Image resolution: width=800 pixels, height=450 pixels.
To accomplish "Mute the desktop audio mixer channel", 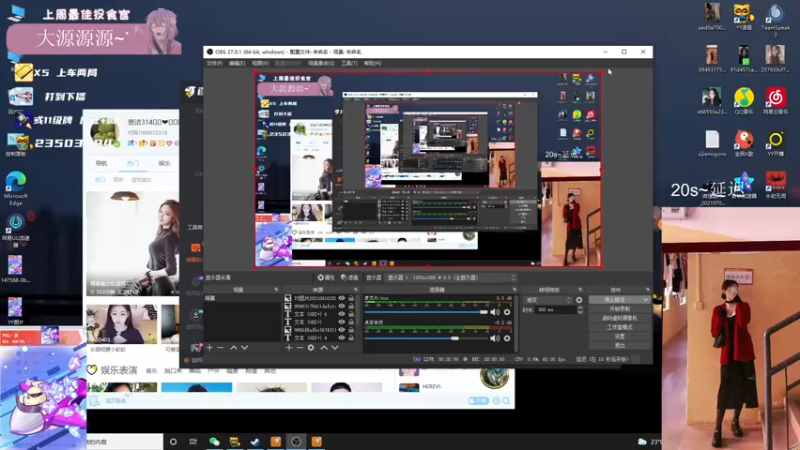I will click(494, 338).
